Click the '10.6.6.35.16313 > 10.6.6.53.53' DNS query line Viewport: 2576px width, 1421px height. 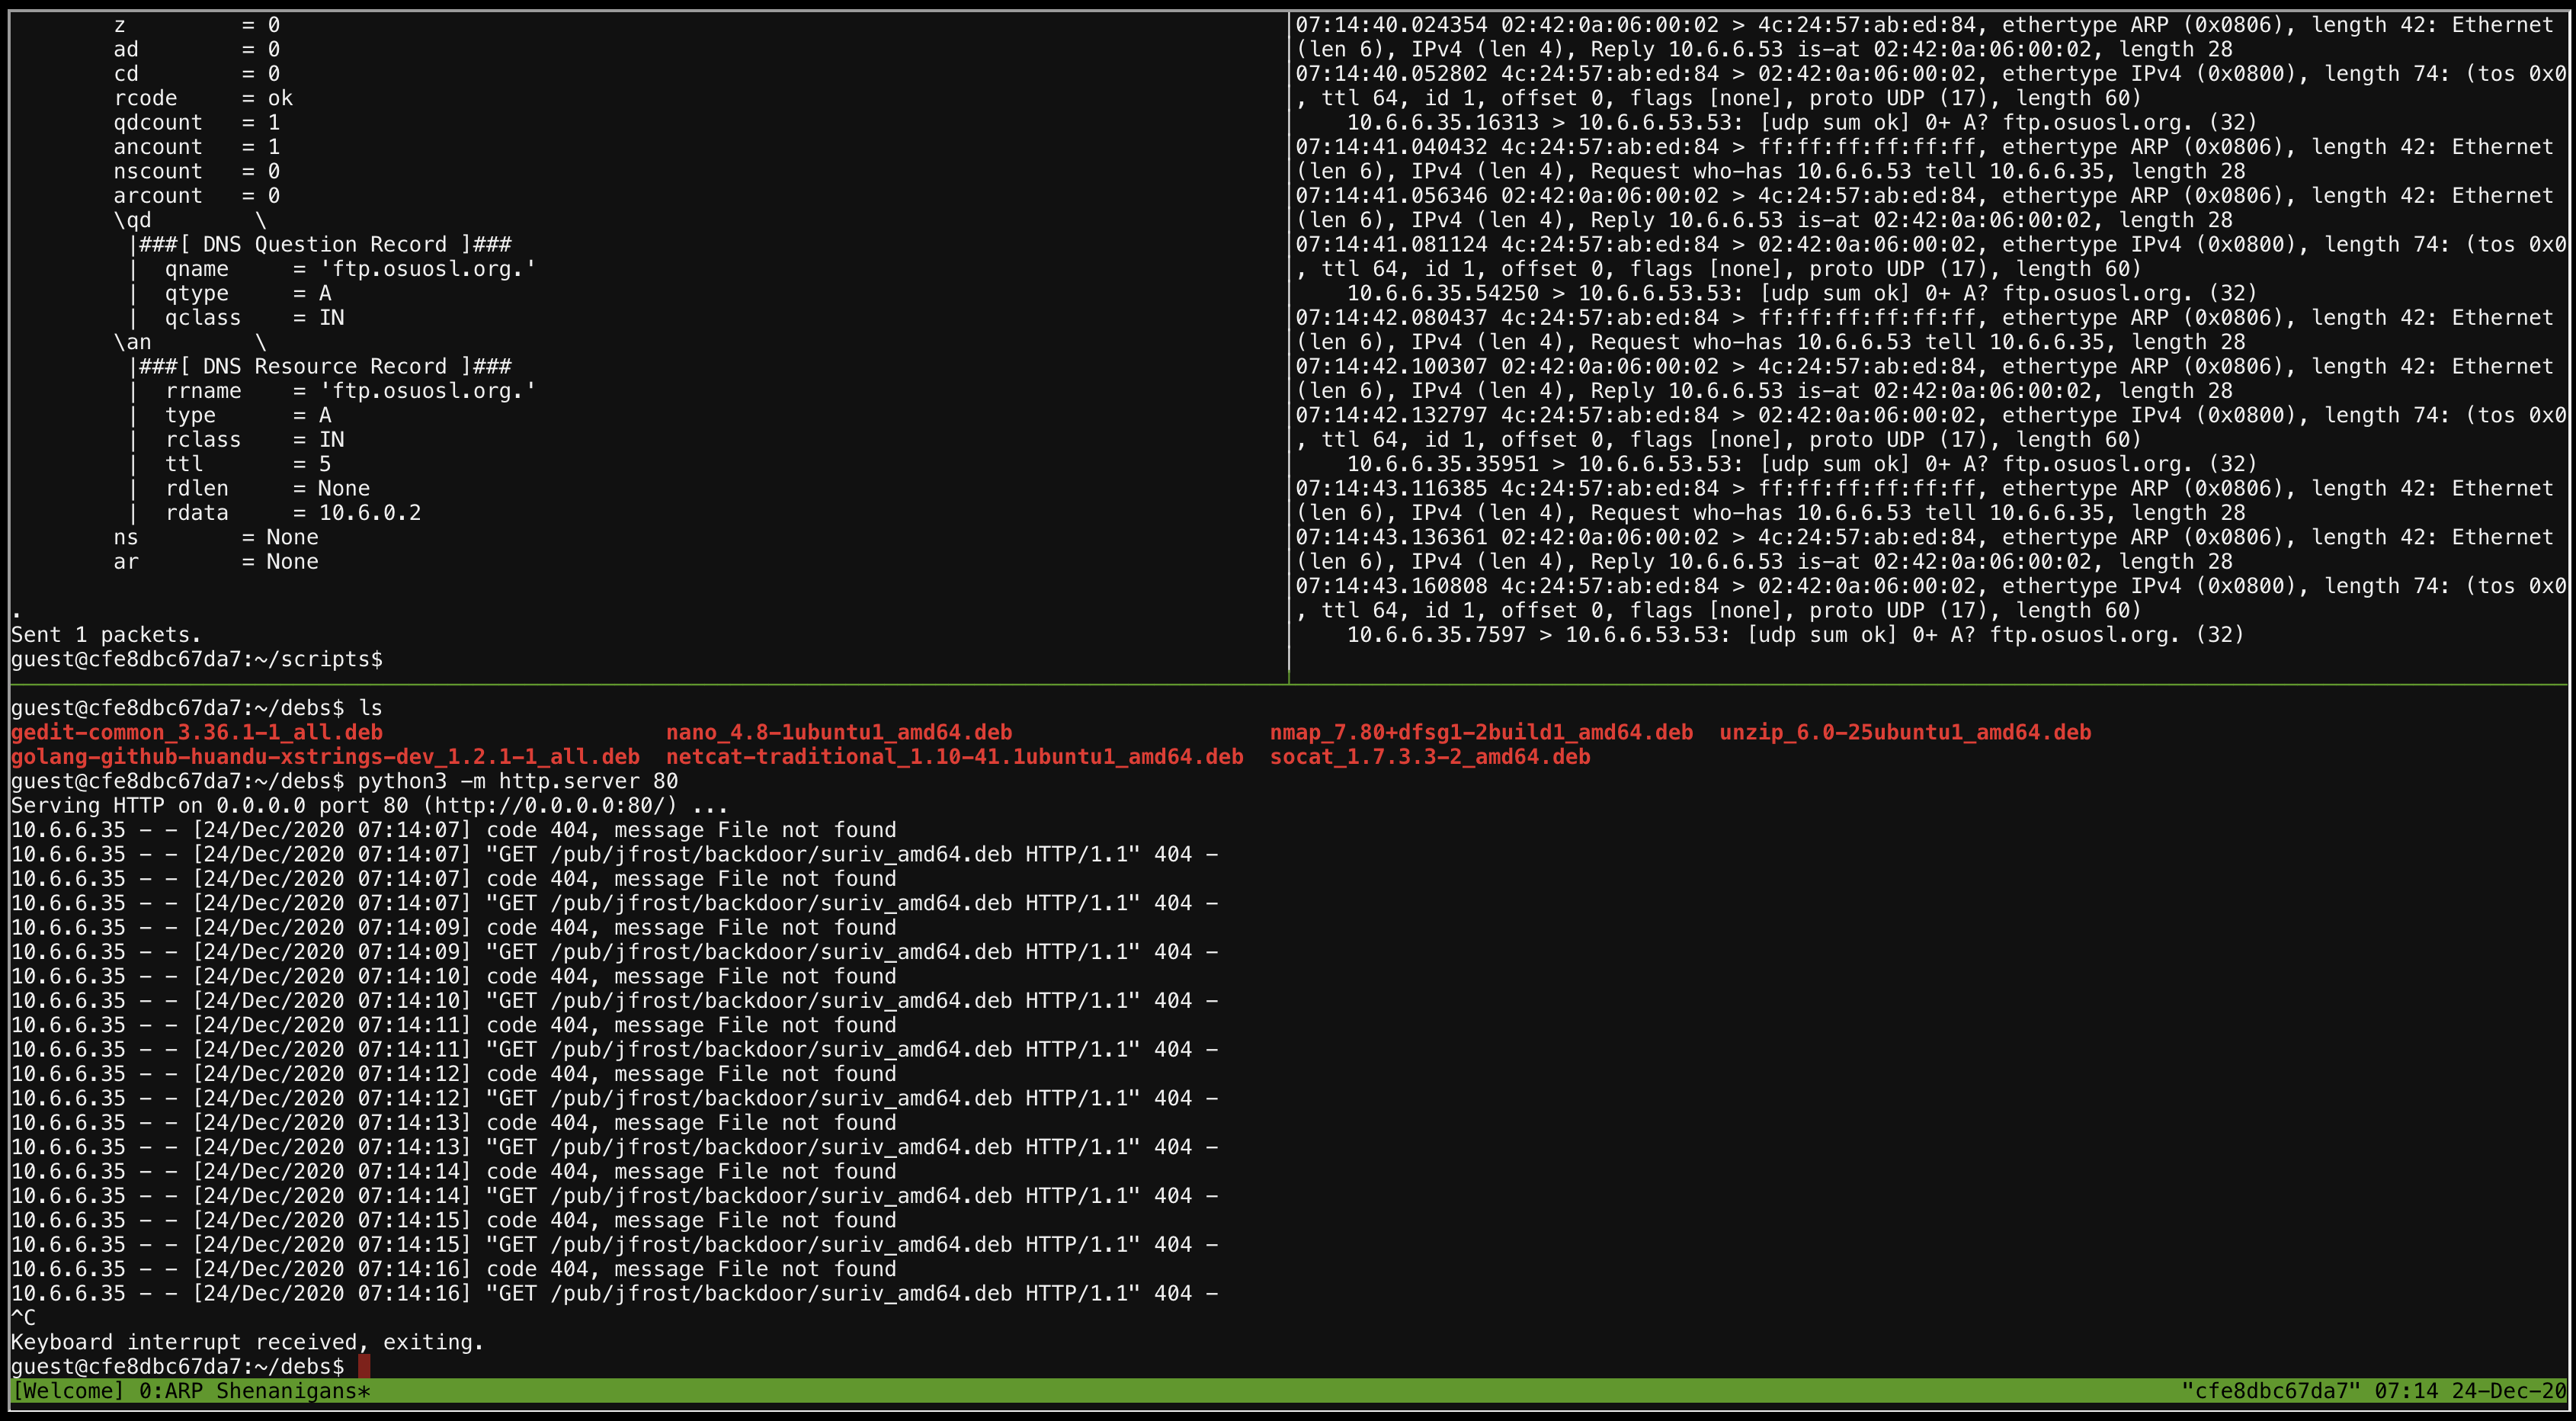pos(1802,122)
